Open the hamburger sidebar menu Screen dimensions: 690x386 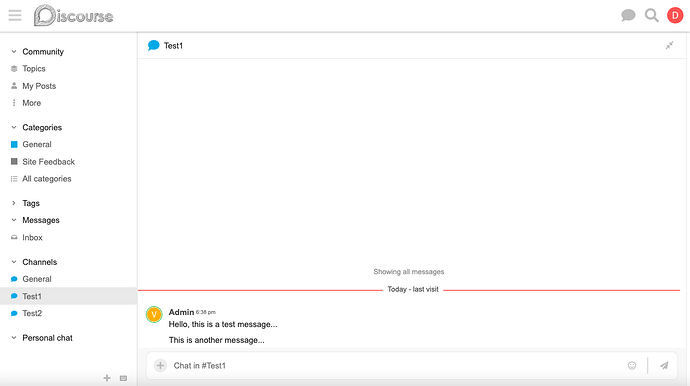click(x=15, y=15)
